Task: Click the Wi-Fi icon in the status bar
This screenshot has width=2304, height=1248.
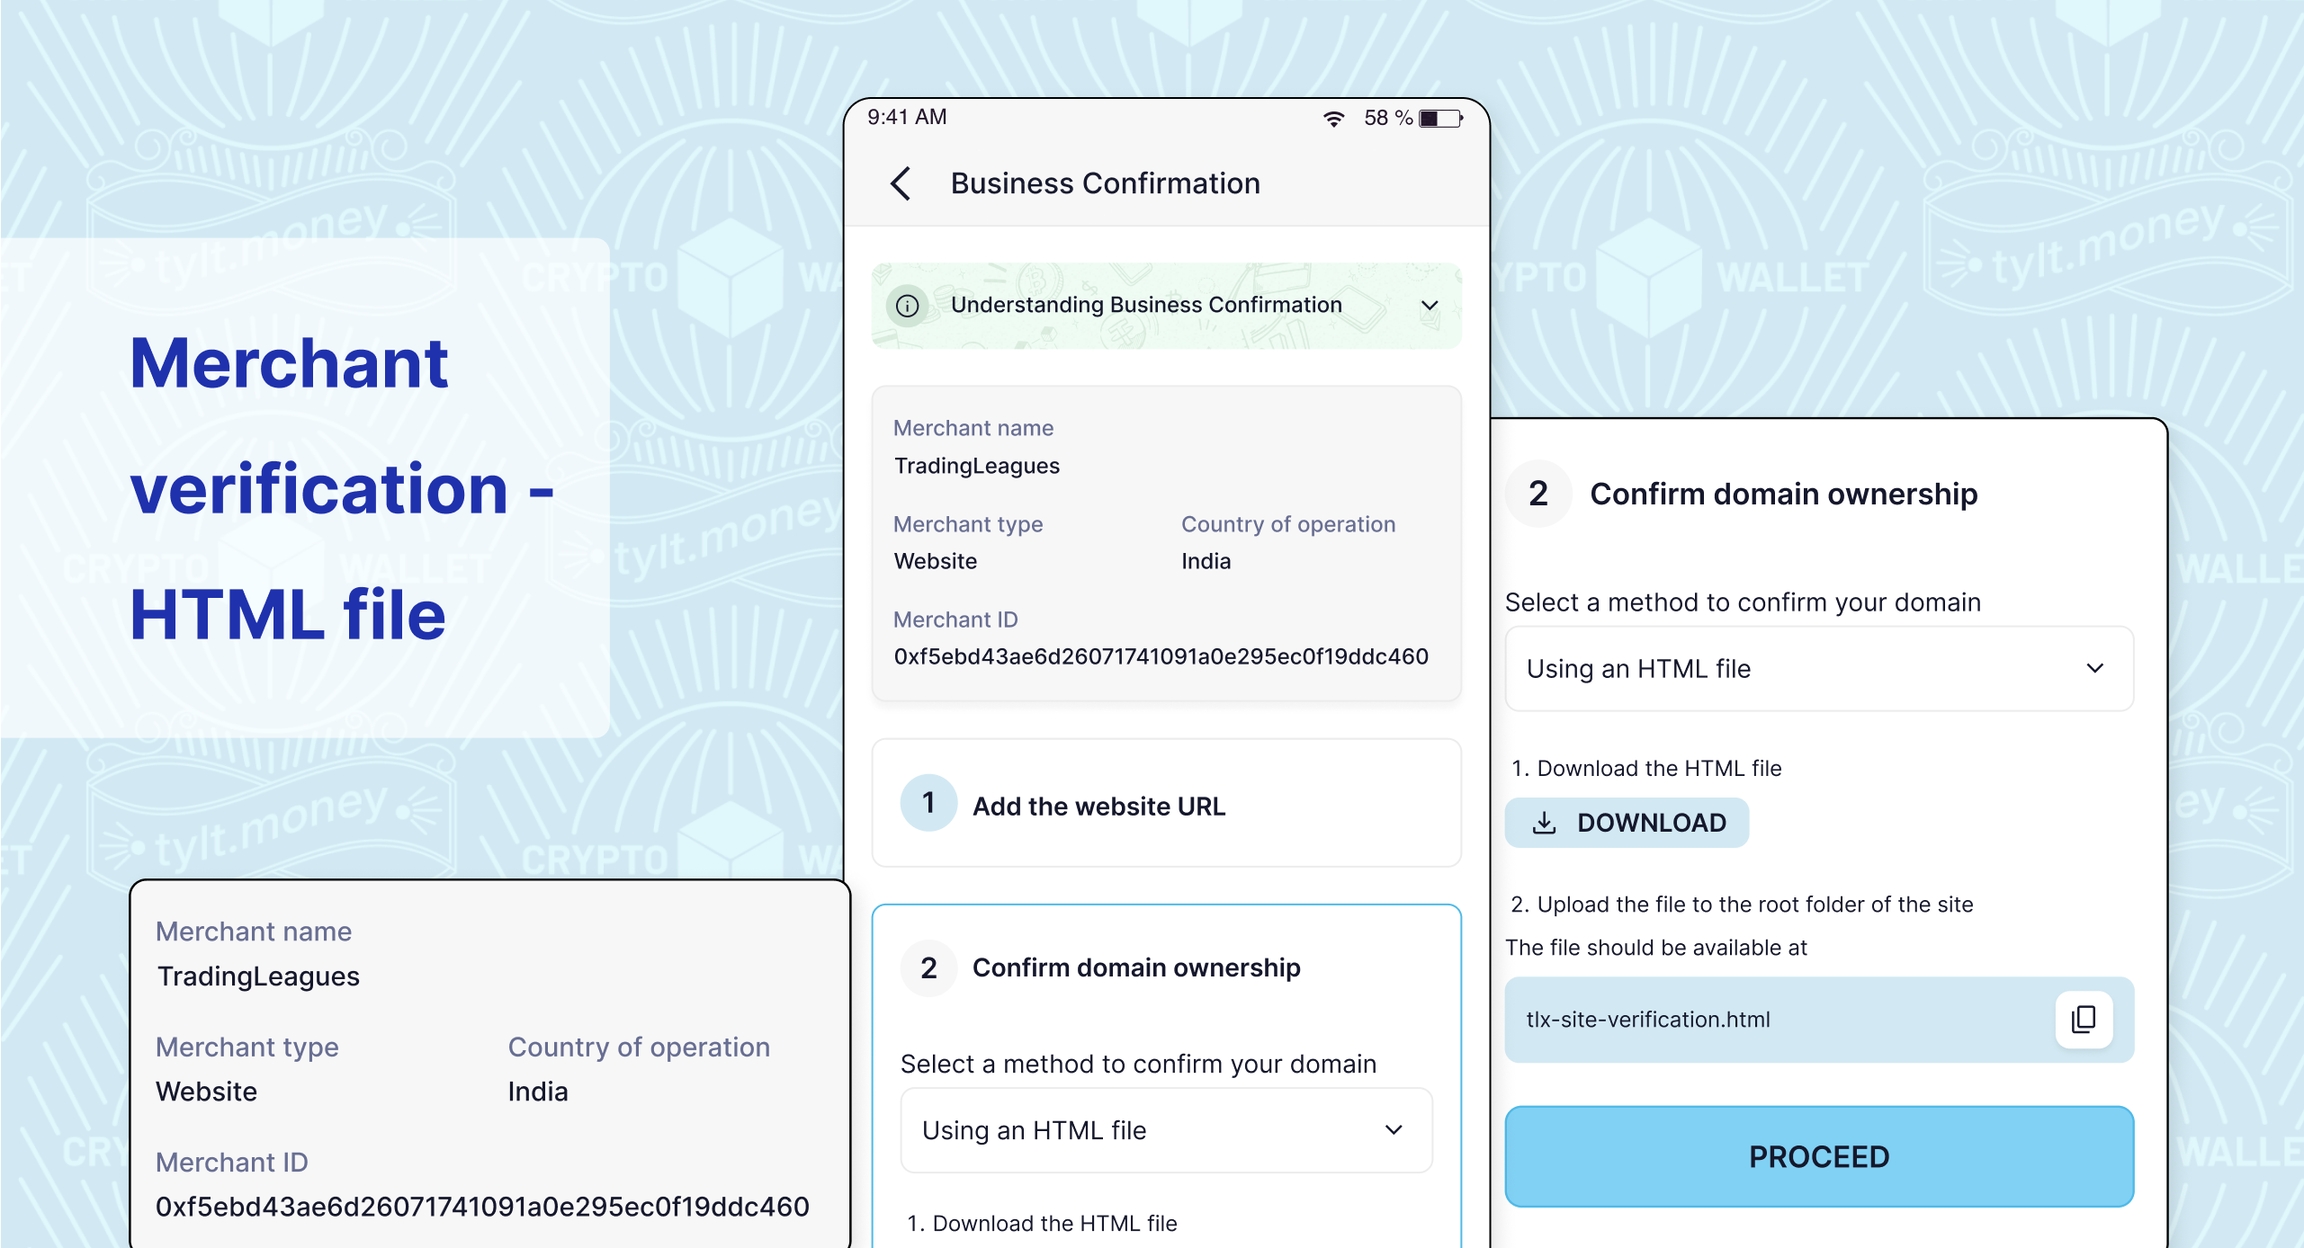Action: click(1333, 119)
